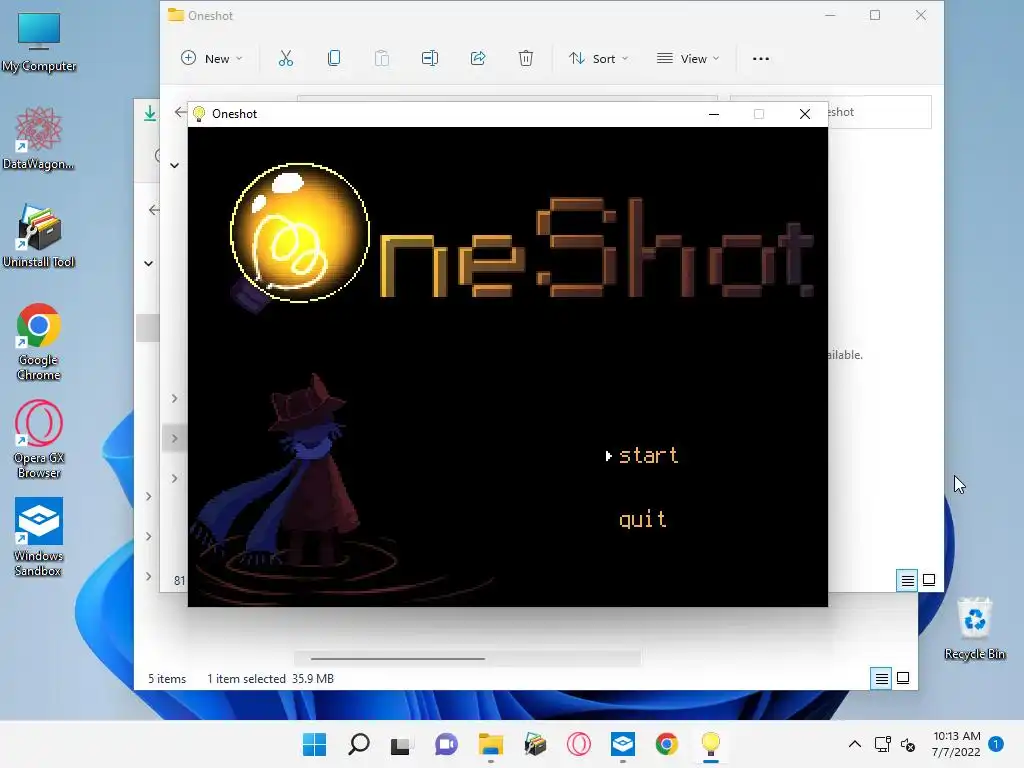Image resolution: width=1024 pixels, height=768 pixels.
Task: Open Opera GX Browser desktop shortcut
Action: [x=39, y=440]
